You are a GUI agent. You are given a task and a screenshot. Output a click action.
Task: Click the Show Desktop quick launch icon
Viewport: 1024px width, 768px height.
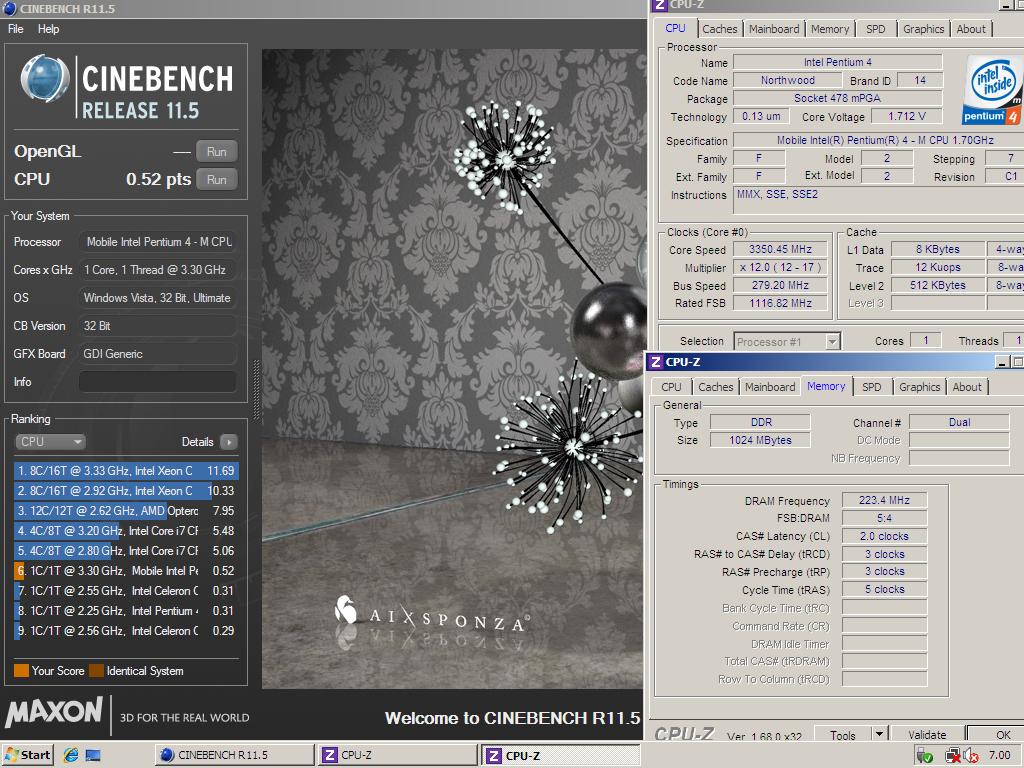(93, 755)
